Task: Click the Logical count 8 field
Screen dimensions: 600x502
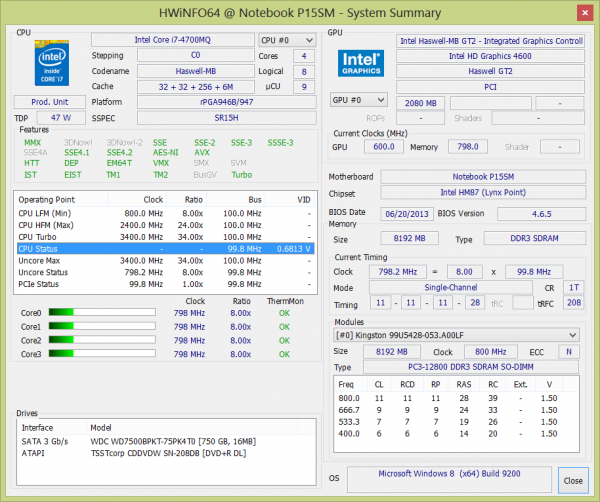Action: click(304, 72)
